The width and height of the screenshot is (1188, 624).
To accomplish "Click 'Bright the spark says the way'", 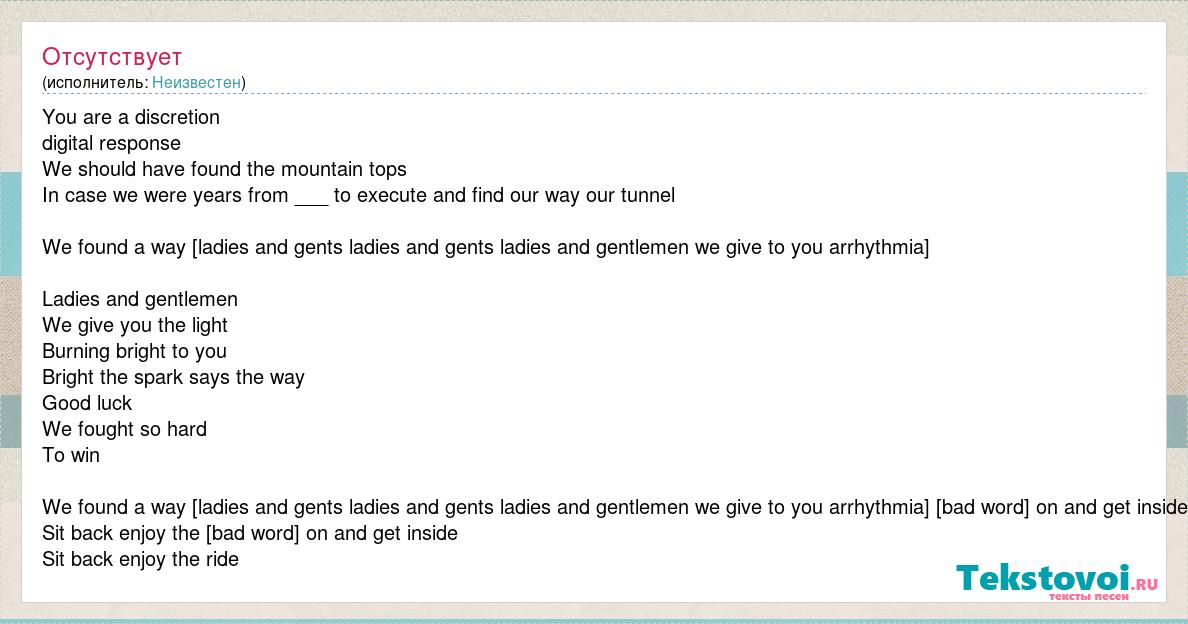I will pos(174,377).
